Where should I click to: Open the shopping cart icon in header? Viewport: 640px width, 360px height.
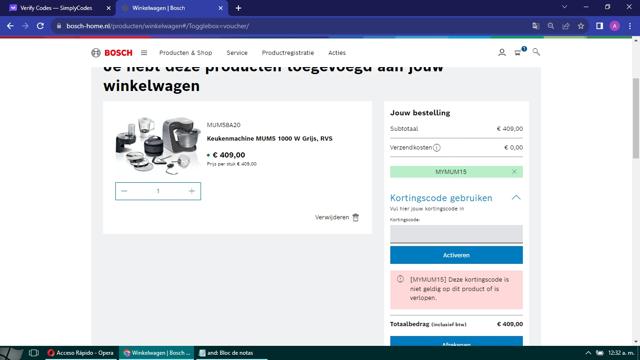tap(518, 52)
